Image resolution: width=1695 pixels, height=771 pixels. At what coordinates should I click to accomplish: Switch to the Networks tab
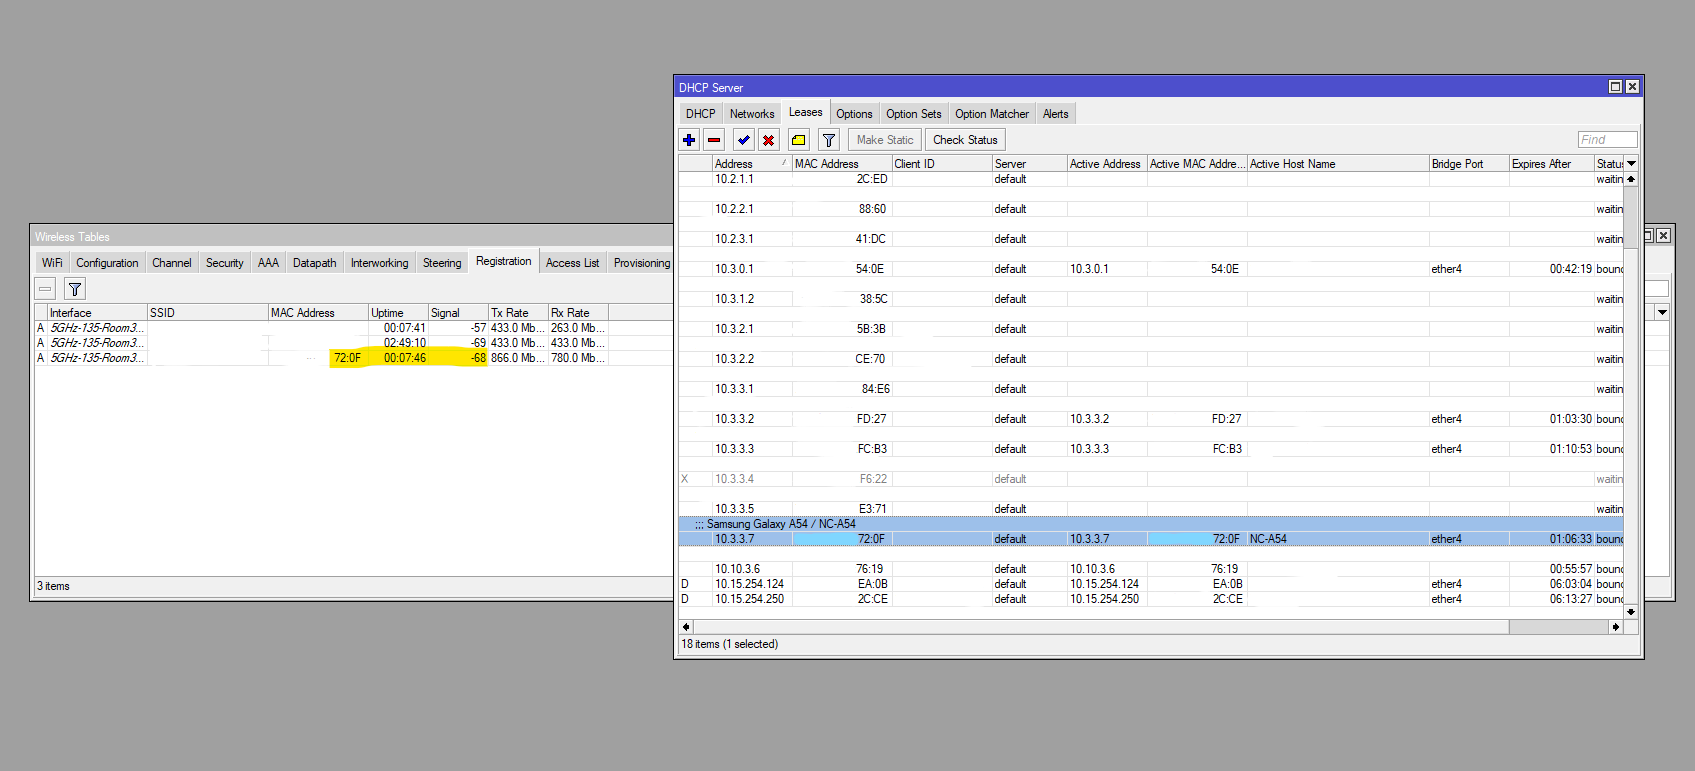tap(751, 114)
